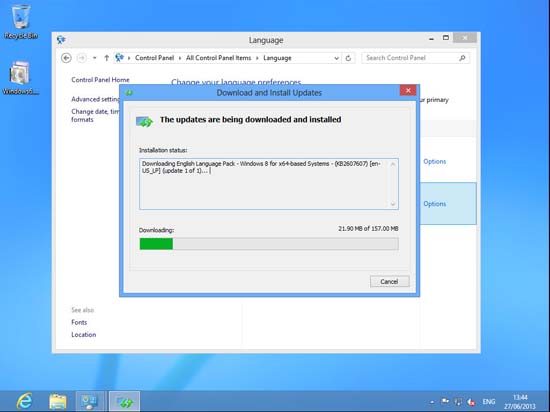Screen dimensions: 550x412
Task: Go up one level with the Up arrow
Action: coord(107,58)
